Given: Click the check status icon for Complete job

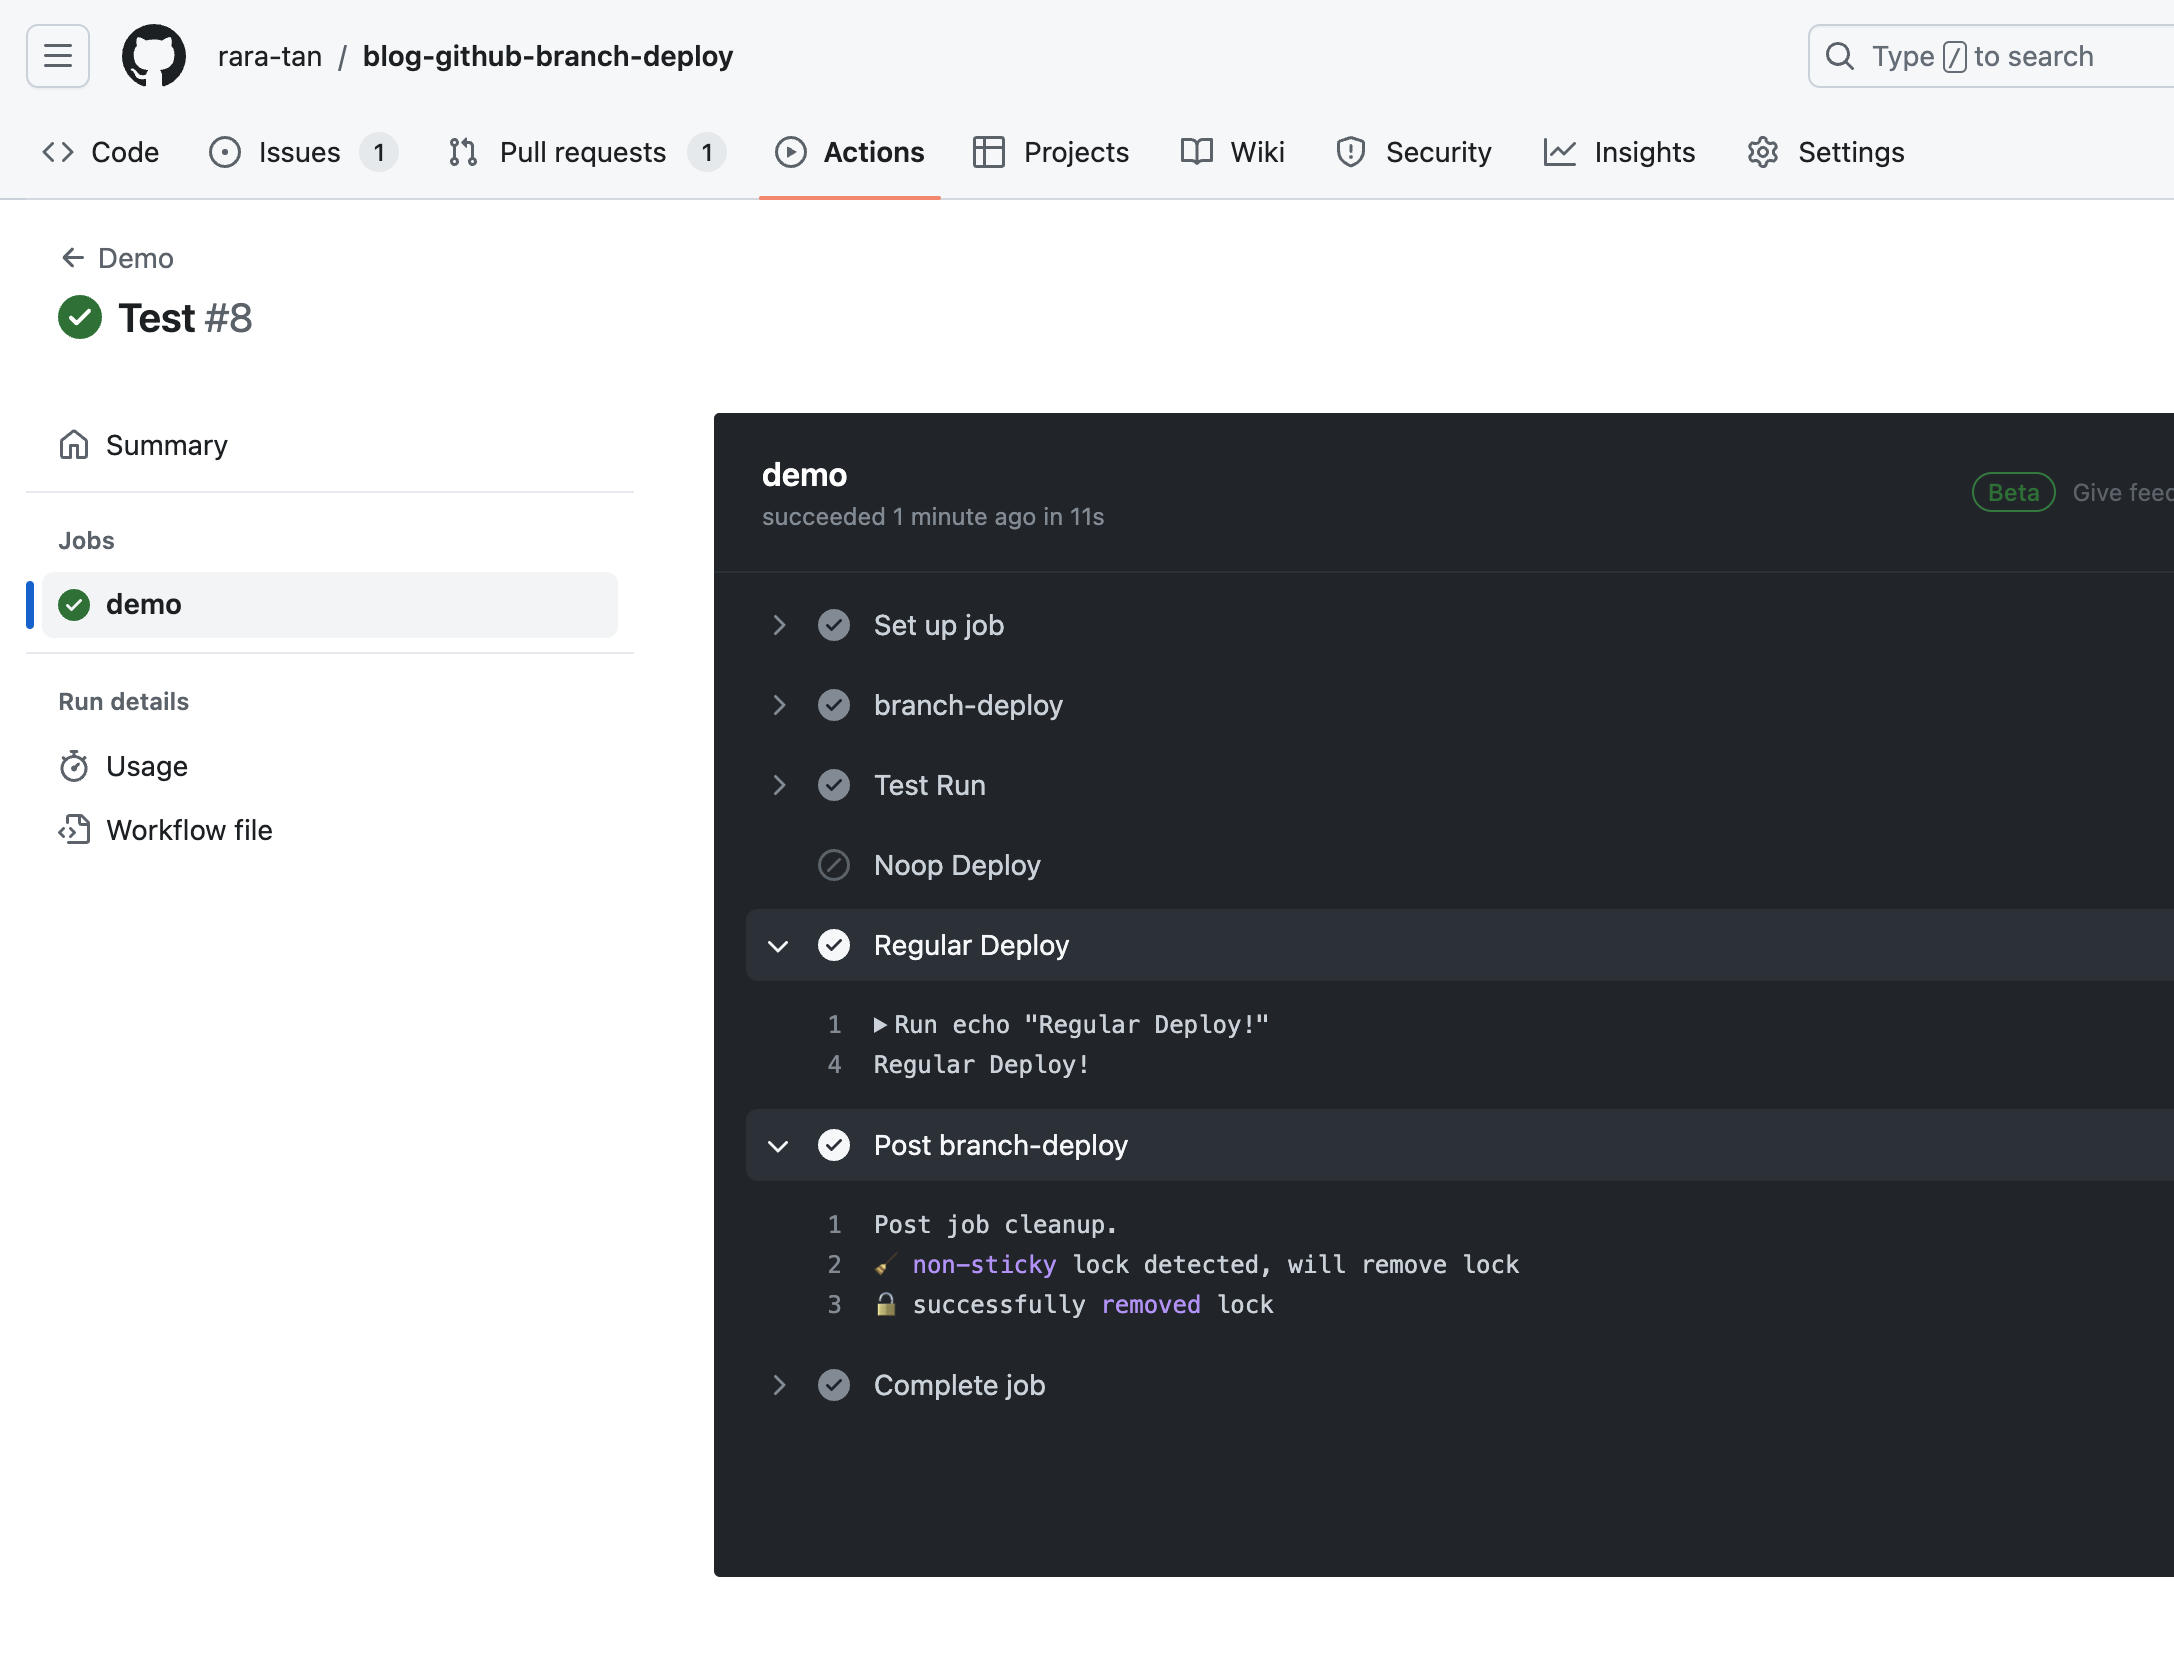Looking at the screenshot, I should [834, 1385].
